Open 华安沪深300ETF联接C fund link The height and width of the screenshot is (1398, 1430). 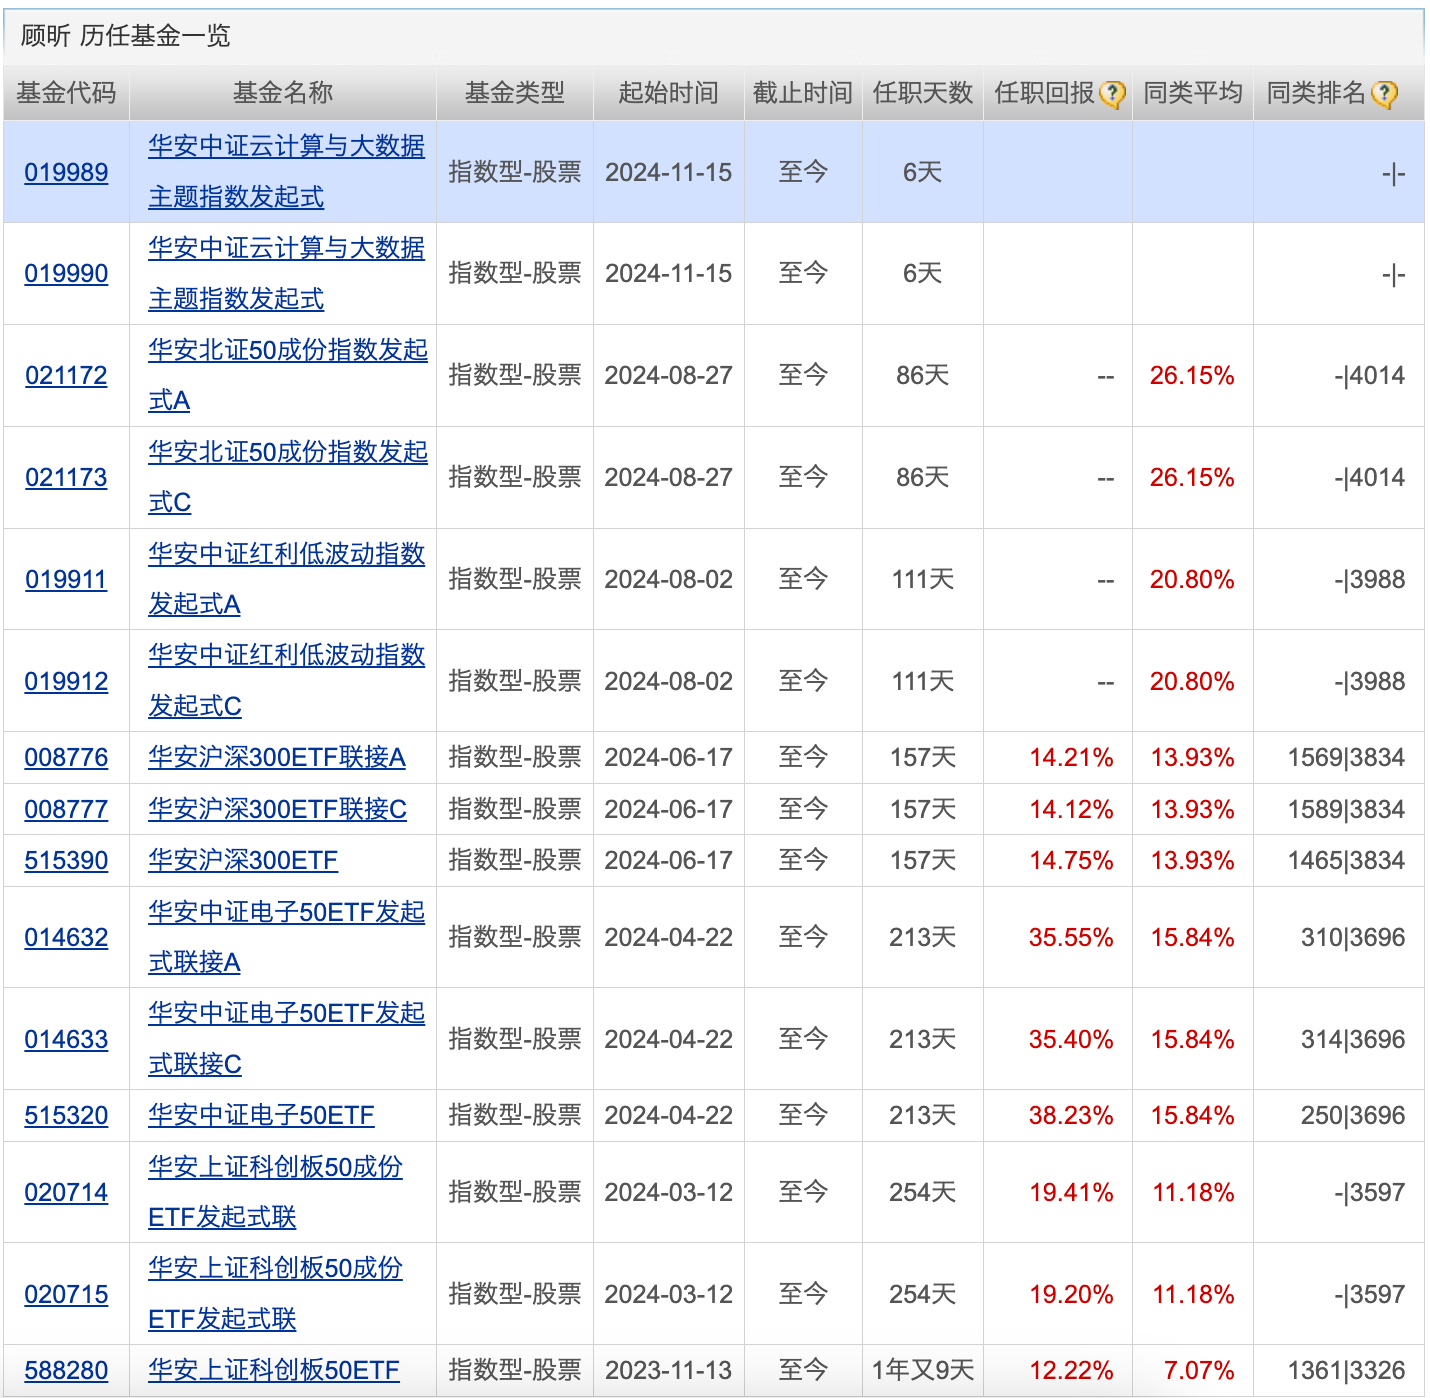[x=277, y=809]
